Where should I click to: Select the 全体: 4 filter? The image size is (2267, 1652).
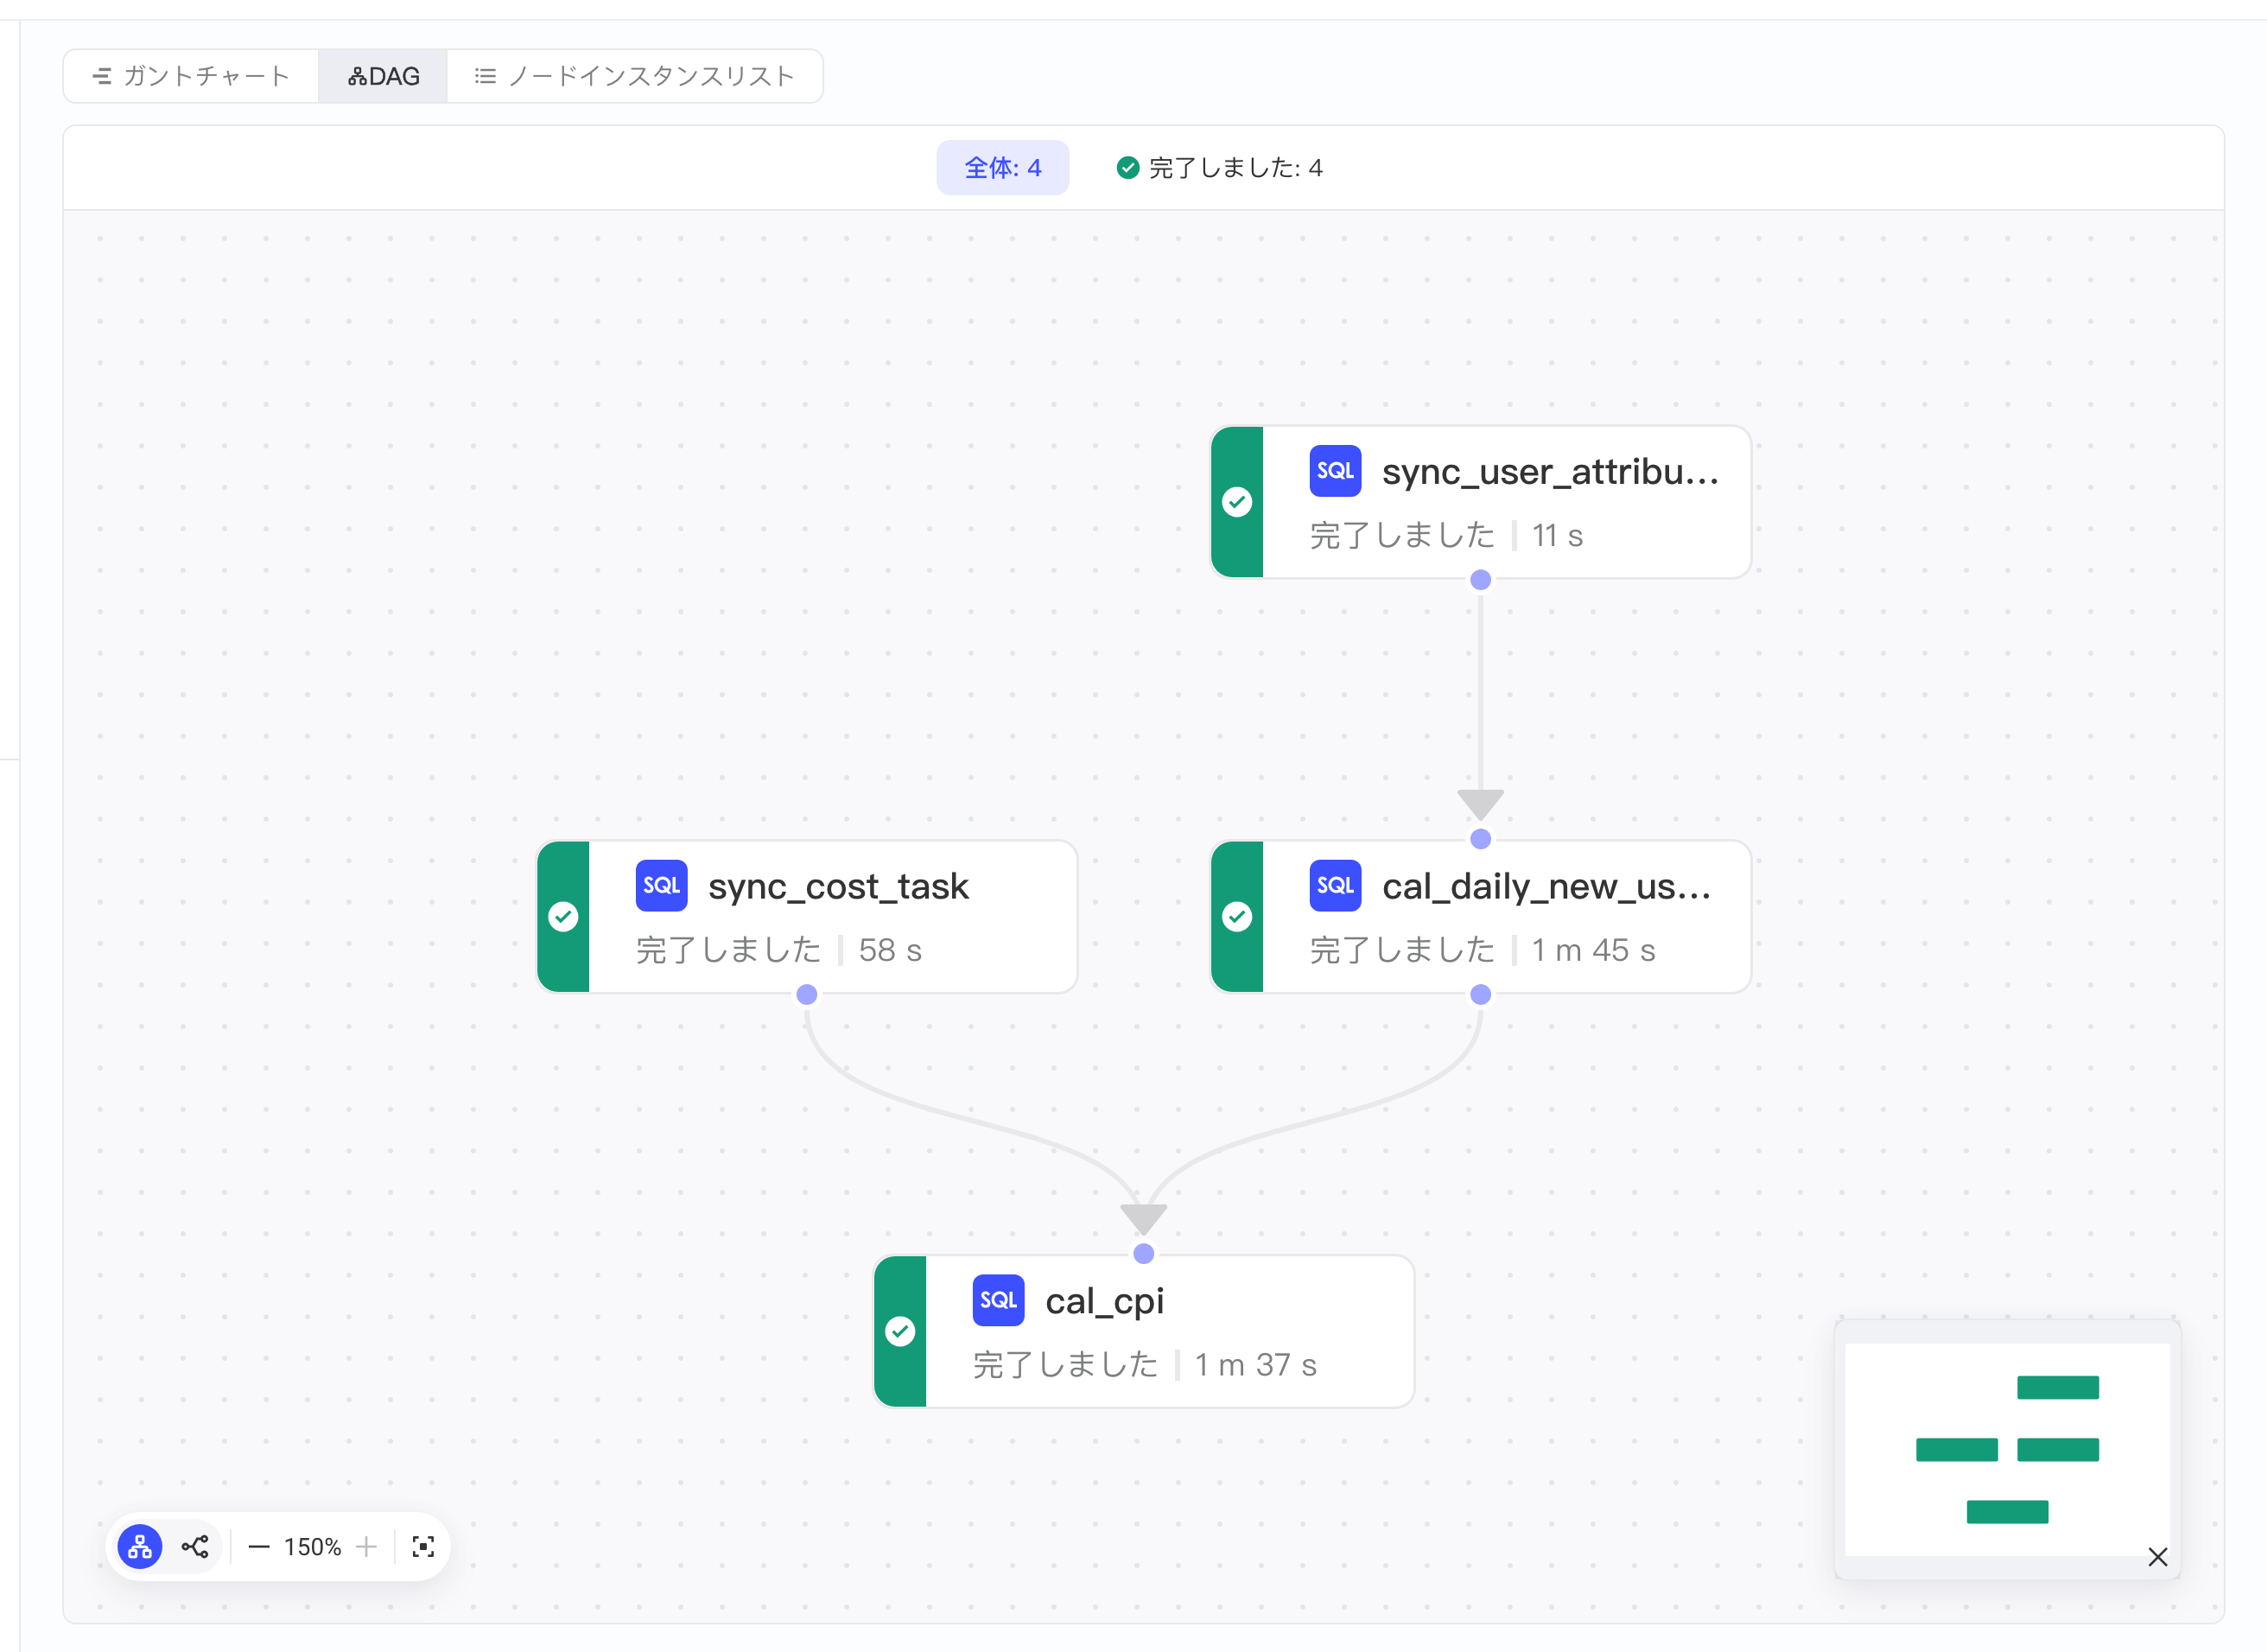pyautogui.click(x=1002, y=168)
